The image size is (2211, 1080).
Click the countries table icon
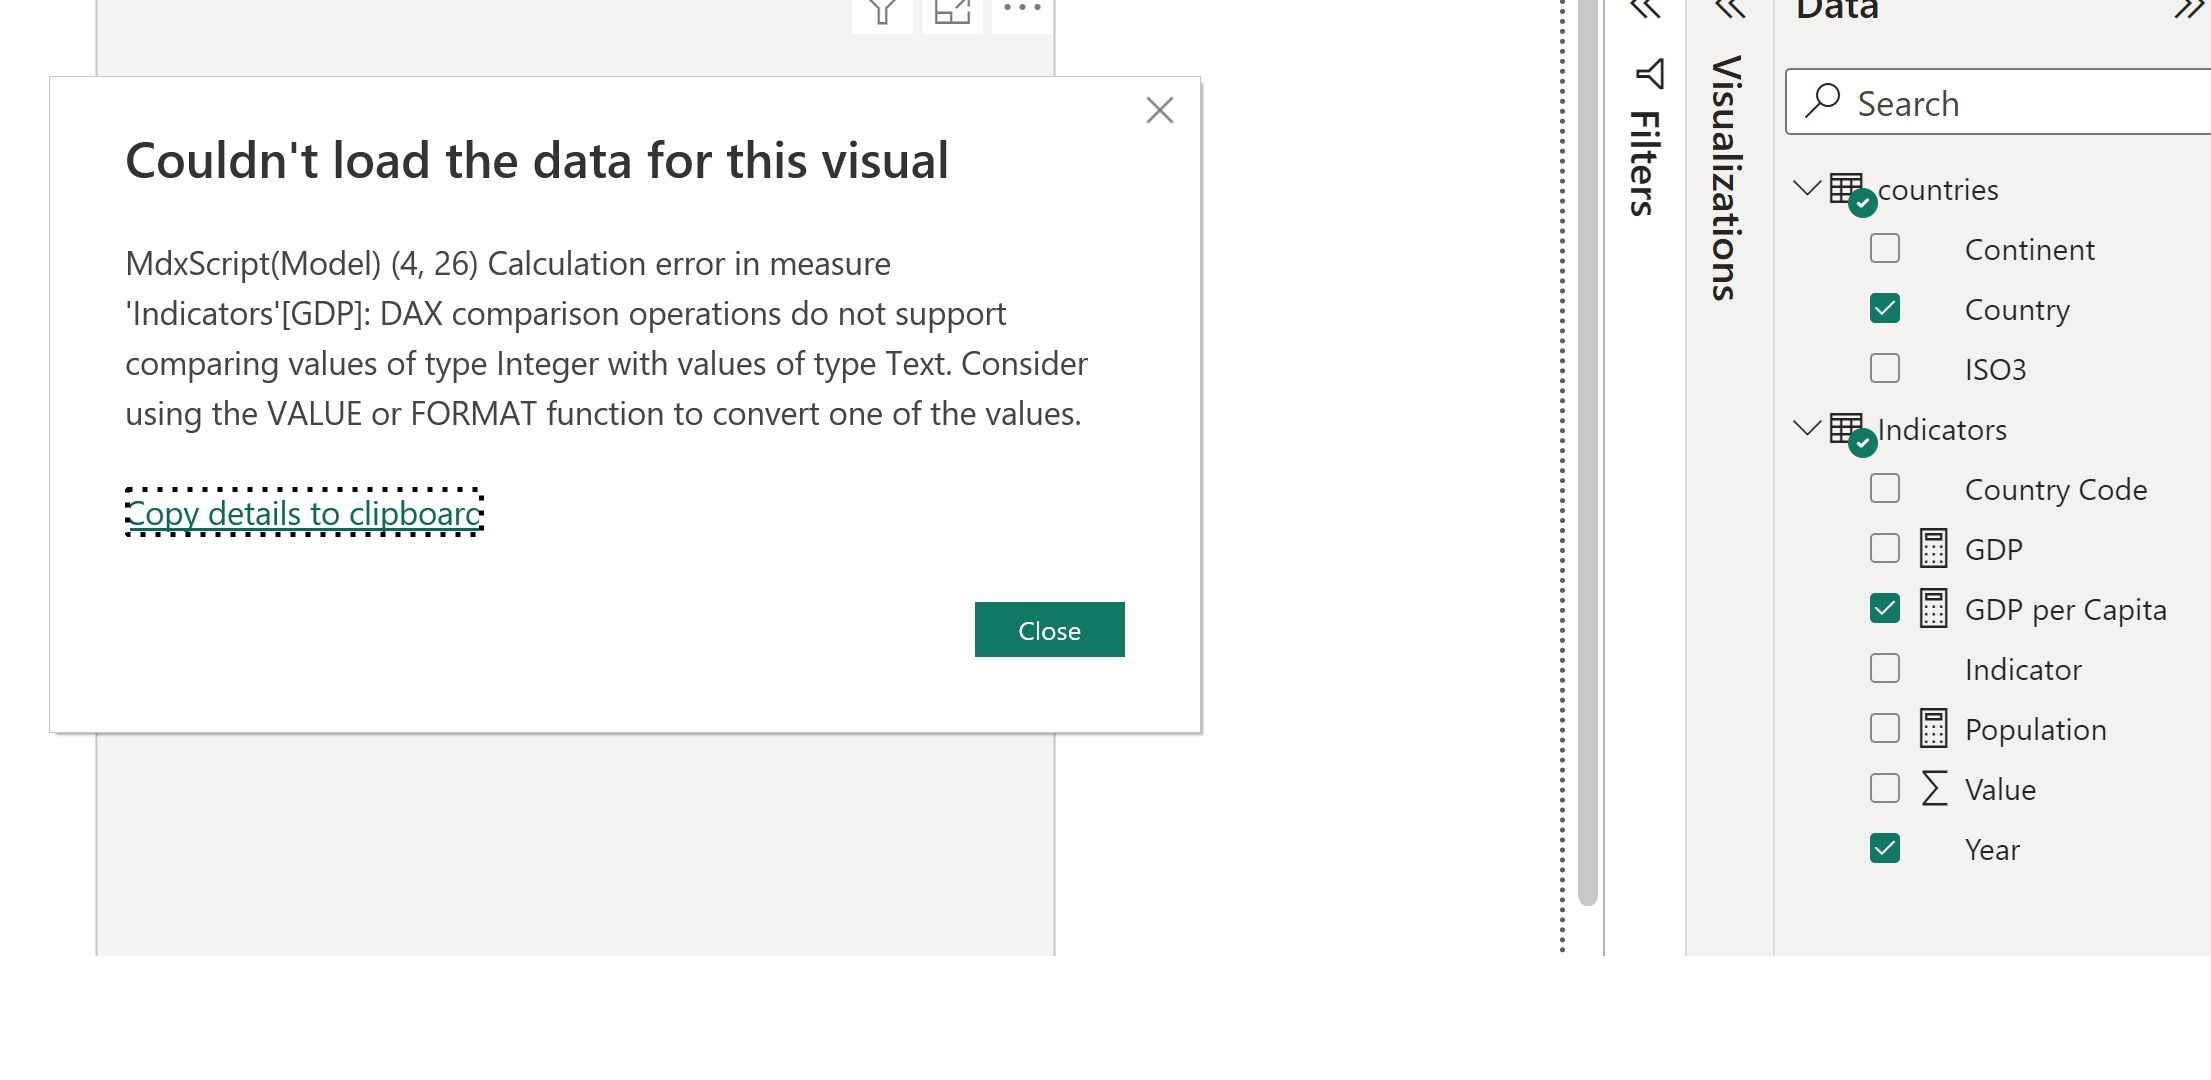[1848, 190]
